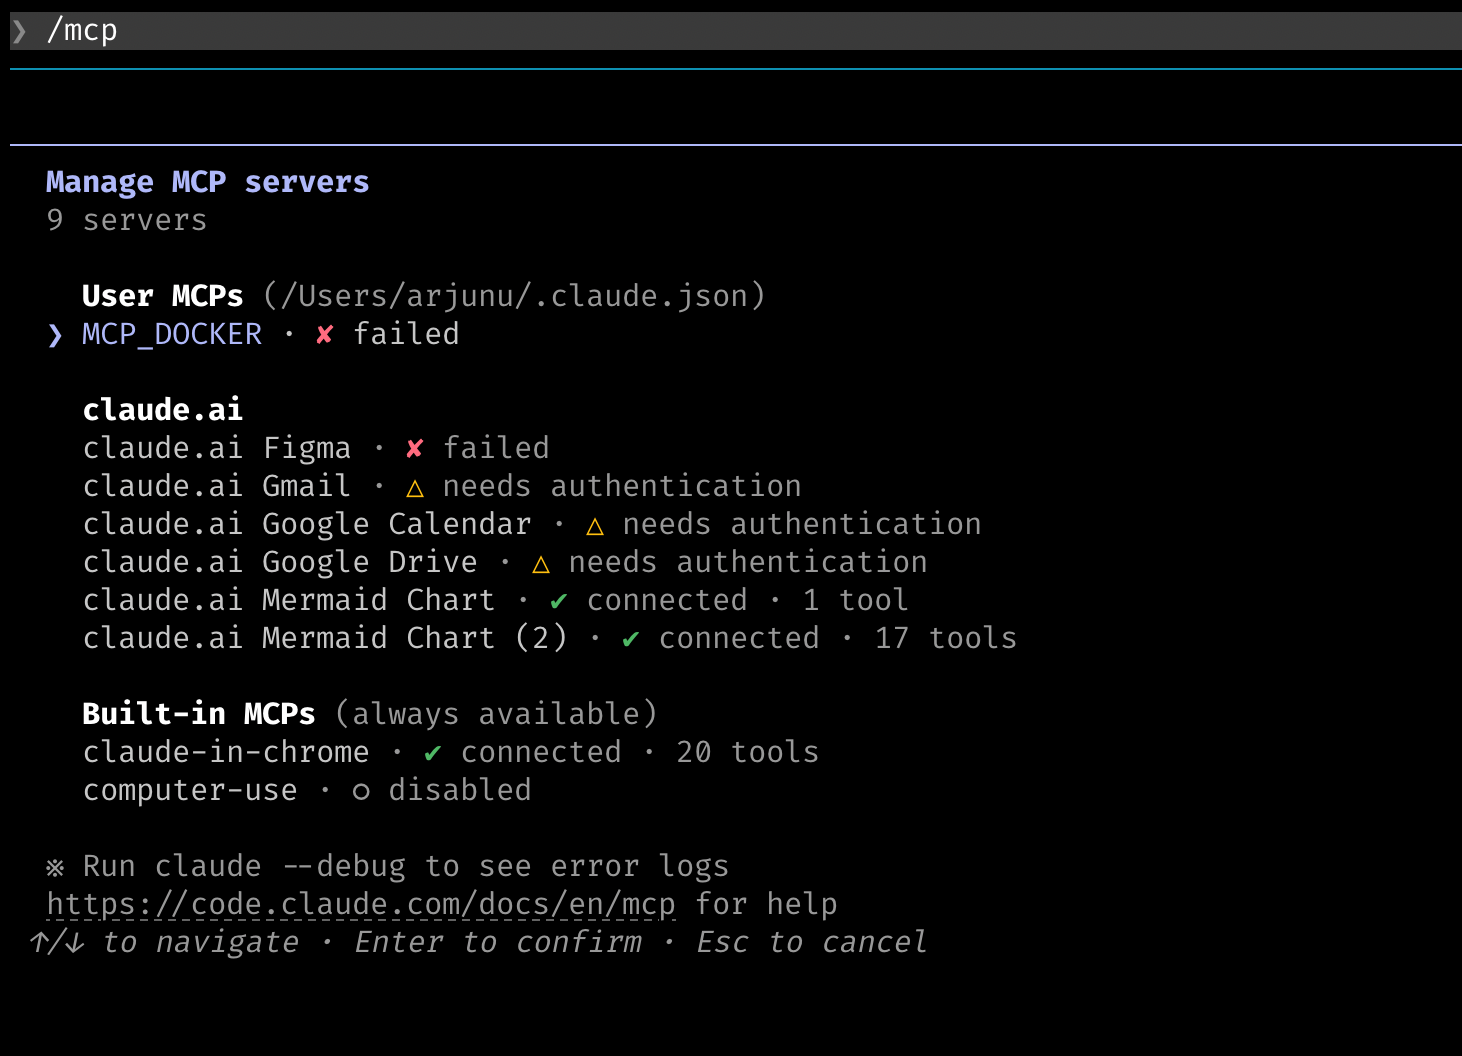Click the '20 tools' count text
Viewport: 1462px width, 1056px height.
[748, 752]
